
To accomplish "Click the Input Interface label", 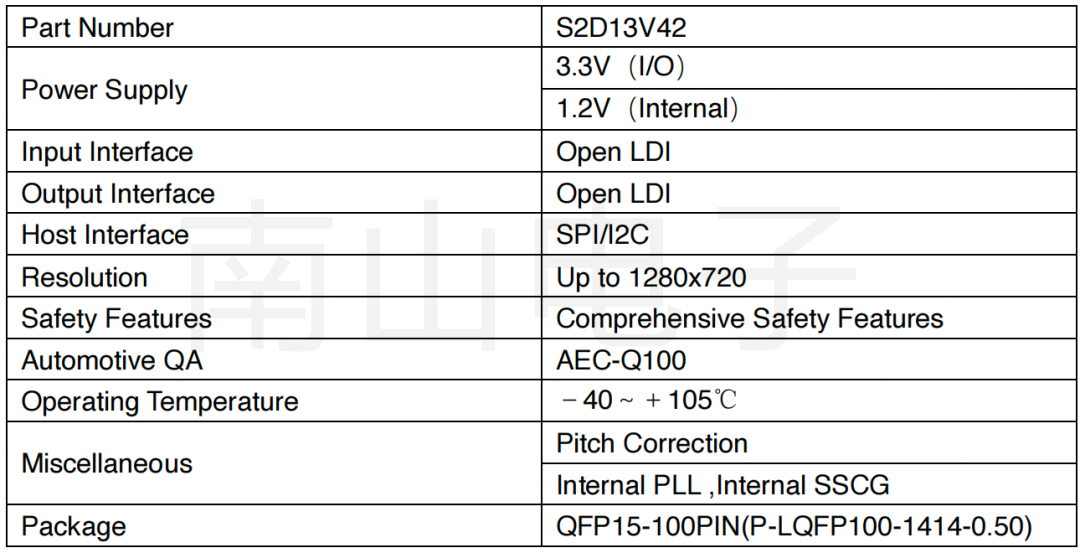I will [107, 152].
